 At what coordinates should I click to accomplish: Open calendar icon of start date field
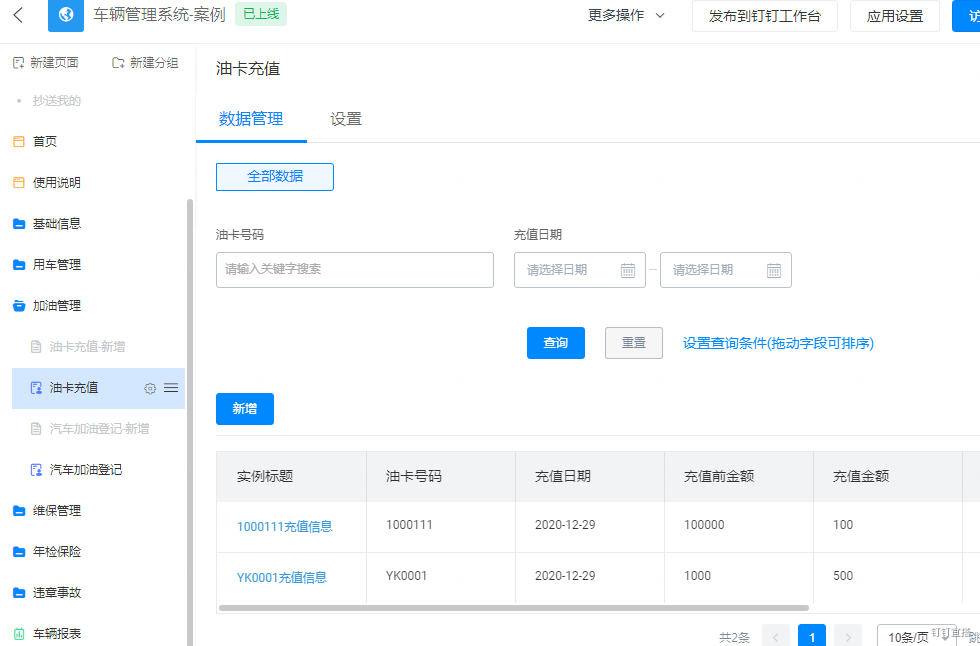(628, 271)
